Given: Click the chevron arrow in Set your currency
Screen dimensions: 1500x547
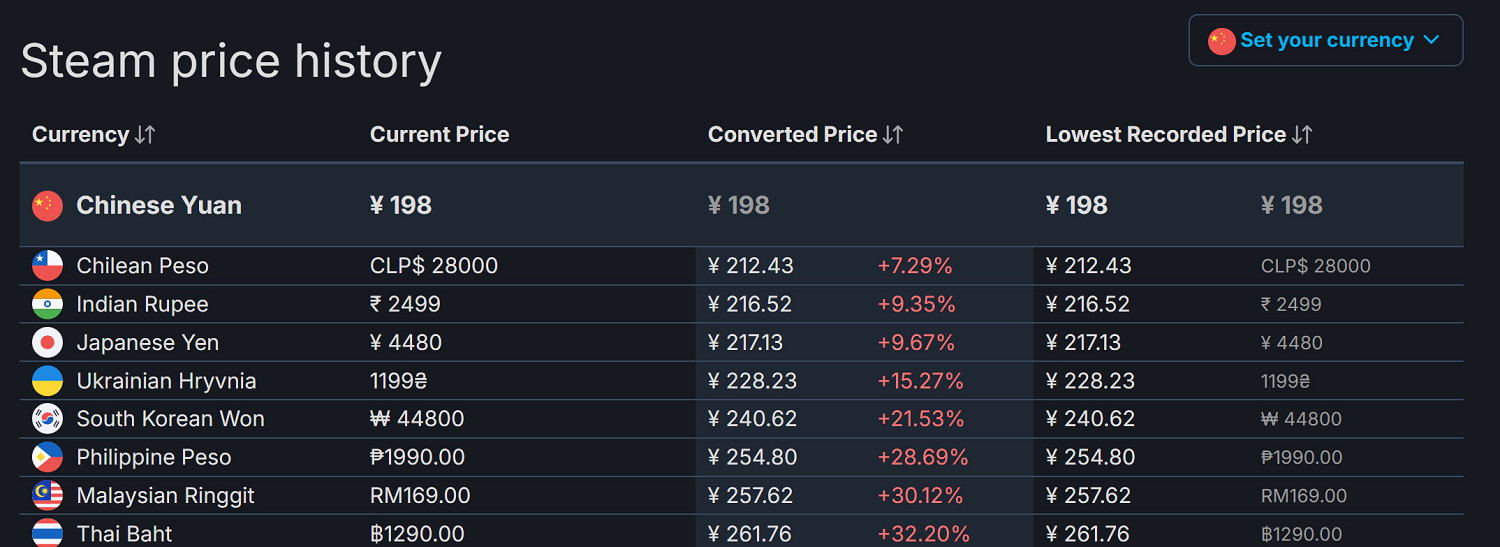Looking at the screenshot, I should 1431,41.
